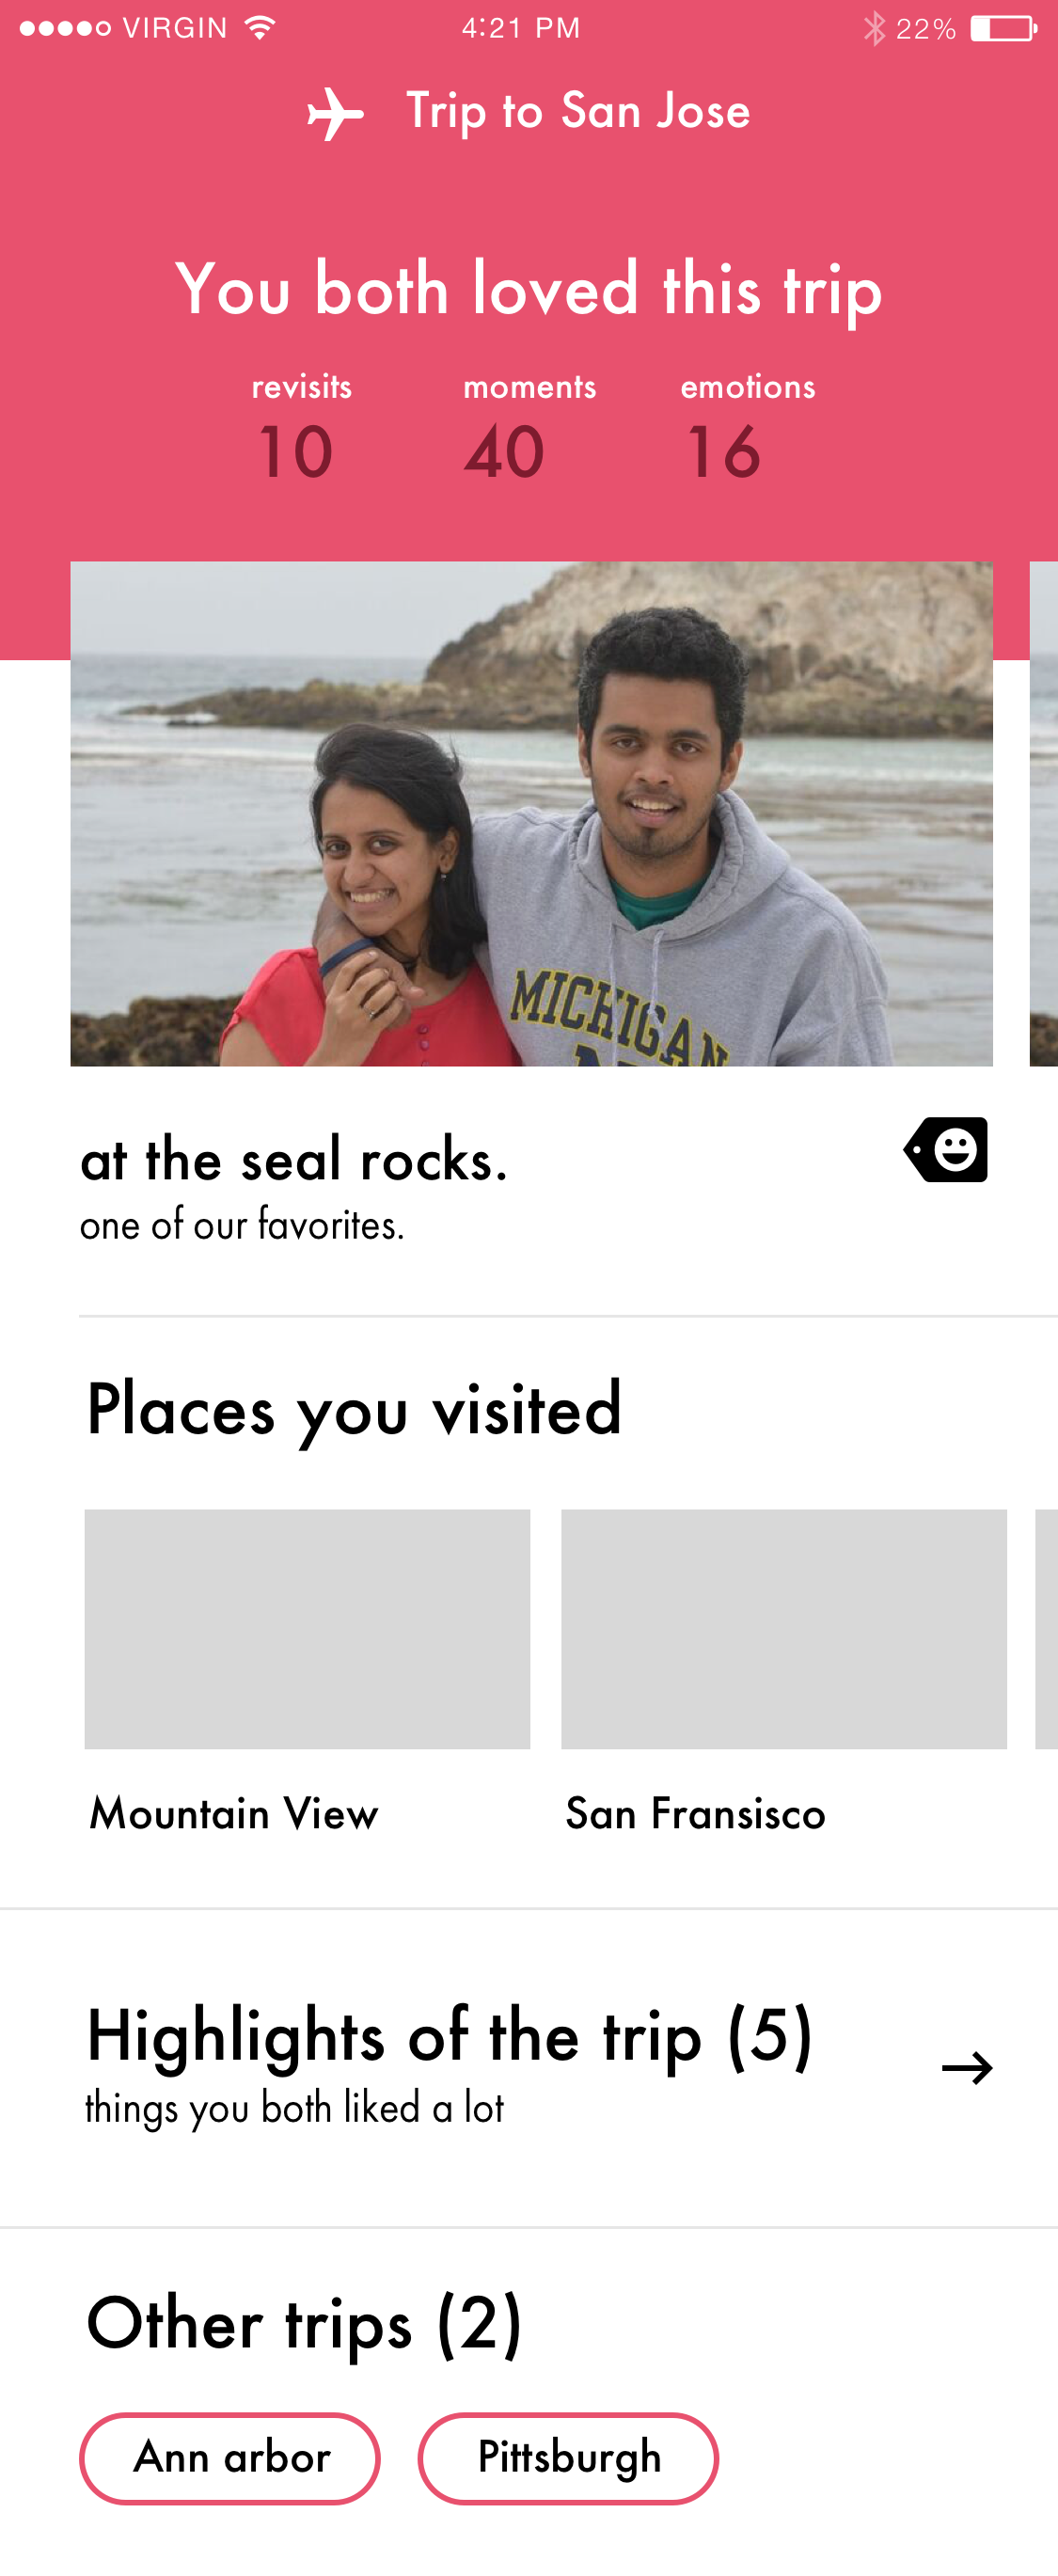Tap the airplane icon in header
This screenshot has height=2576, width=1058.
[334, 113]
